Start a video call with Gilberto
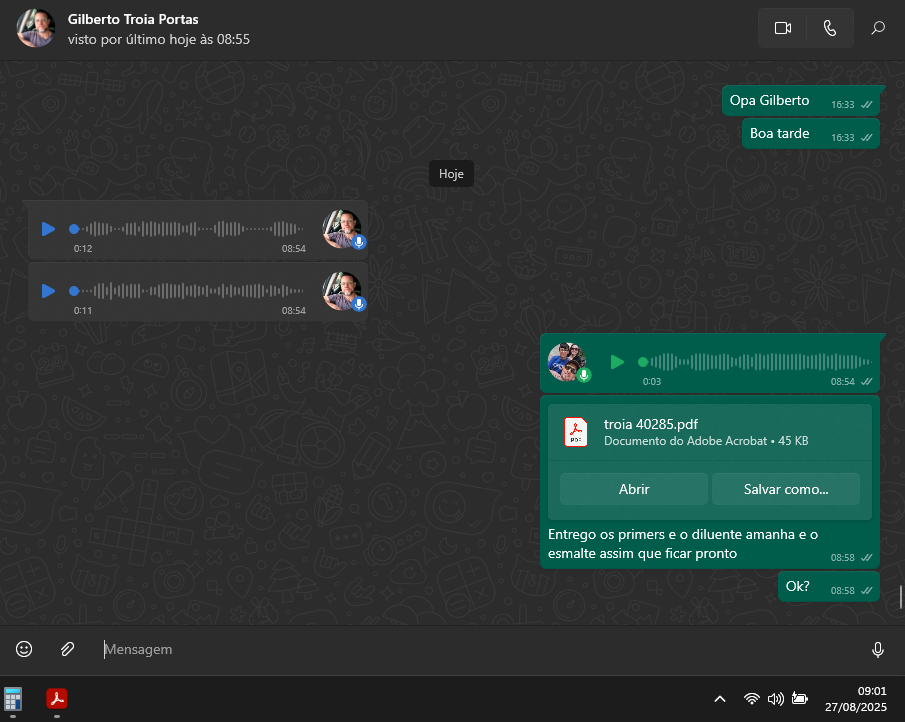The width and height of the screenshot is (905, 722). click(x=782, y=28)
